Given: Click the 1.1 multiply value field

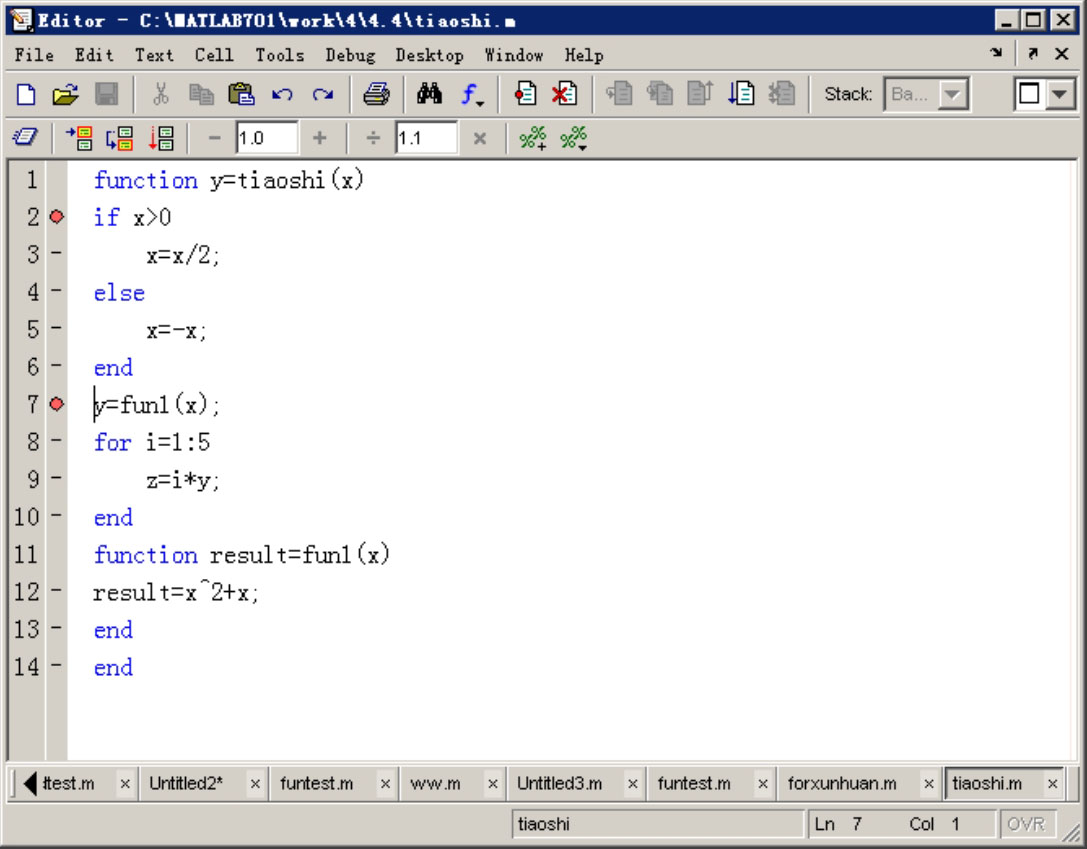Looking at the screenshot, I should [424, 139].
